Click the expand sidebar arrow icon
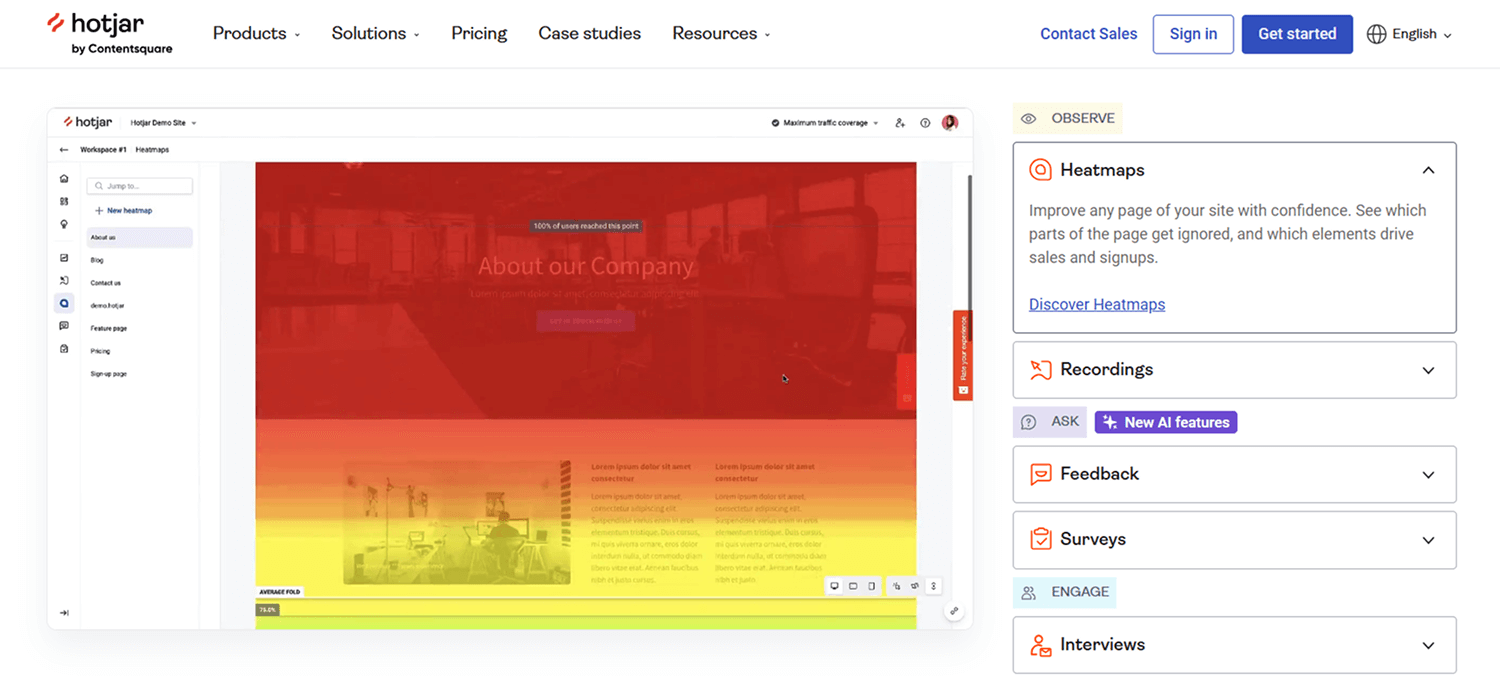Viewport: 1500px width, 699px height. [x=64, y=613]
